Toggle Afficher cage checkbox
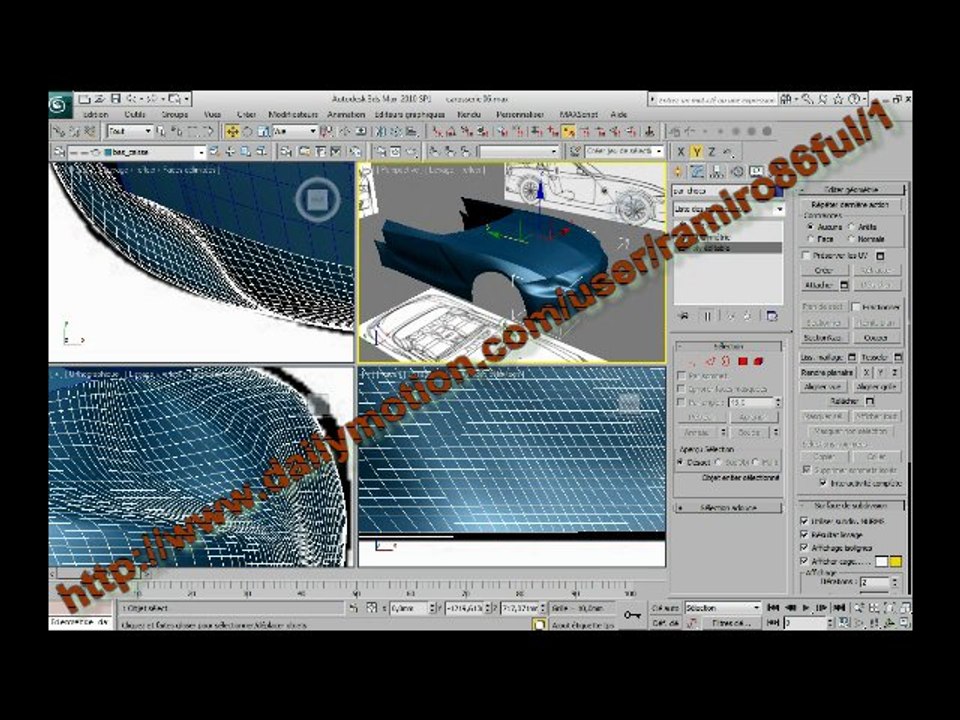Screen dimensions: 960x720 pyautogui.click(x=804, y=561)
